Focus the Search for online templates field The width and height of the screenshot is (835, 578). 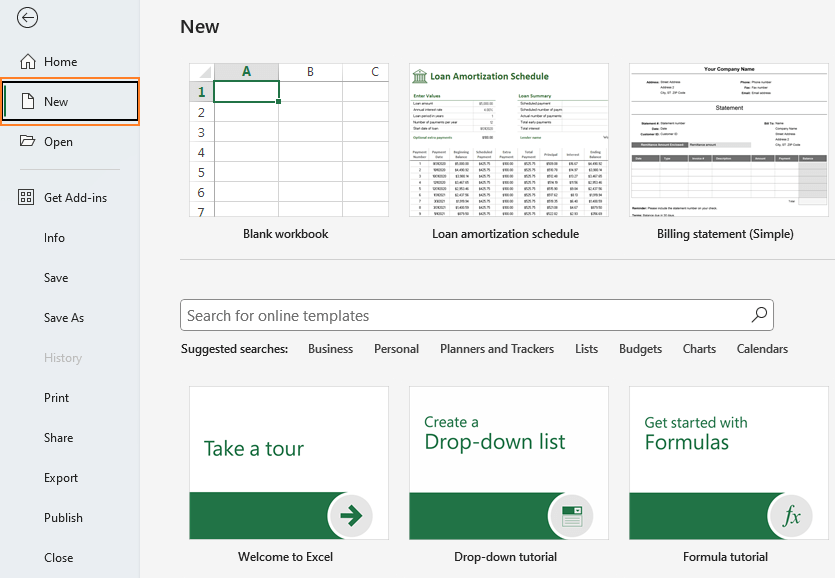click(x=477, y=315)
